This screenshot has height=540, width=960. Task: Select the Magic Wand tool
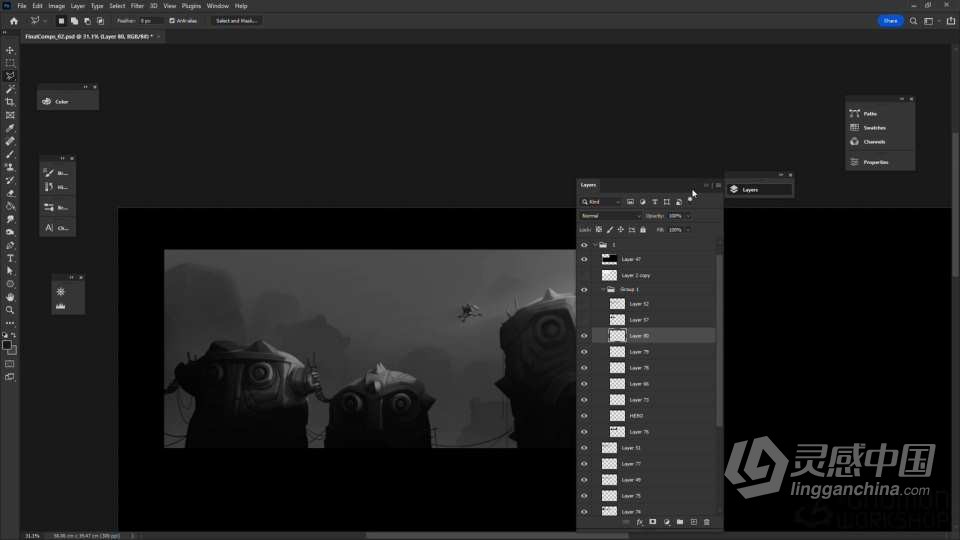(x=10, y=89)
